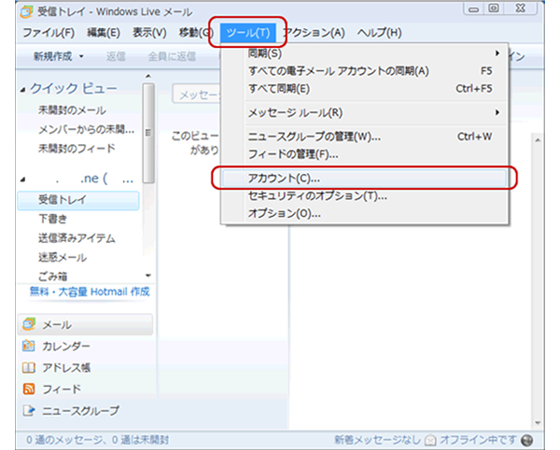Click the Windows Live メール title icon
Screen dimensions: 560x450
tap(27, 11)
